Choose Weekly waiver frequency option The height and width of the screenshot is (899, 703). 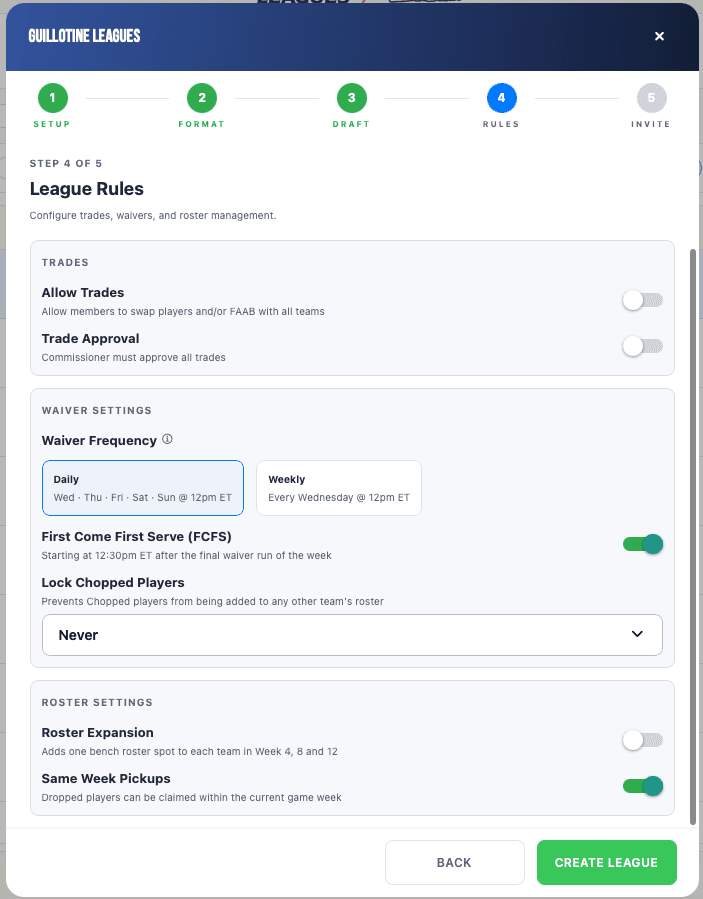pos(339,488)
